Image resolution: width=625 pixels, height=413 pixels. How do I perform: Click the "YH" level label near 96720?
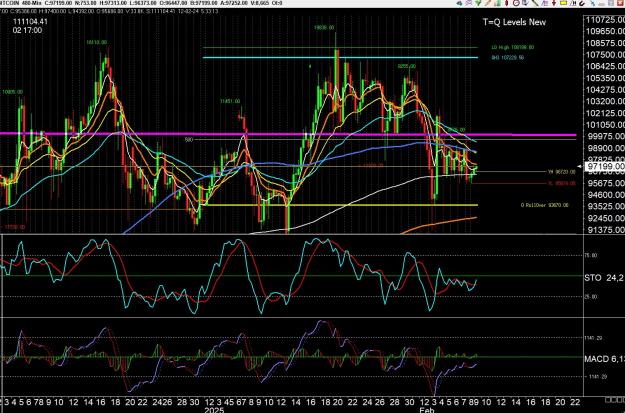coord(562,172)
